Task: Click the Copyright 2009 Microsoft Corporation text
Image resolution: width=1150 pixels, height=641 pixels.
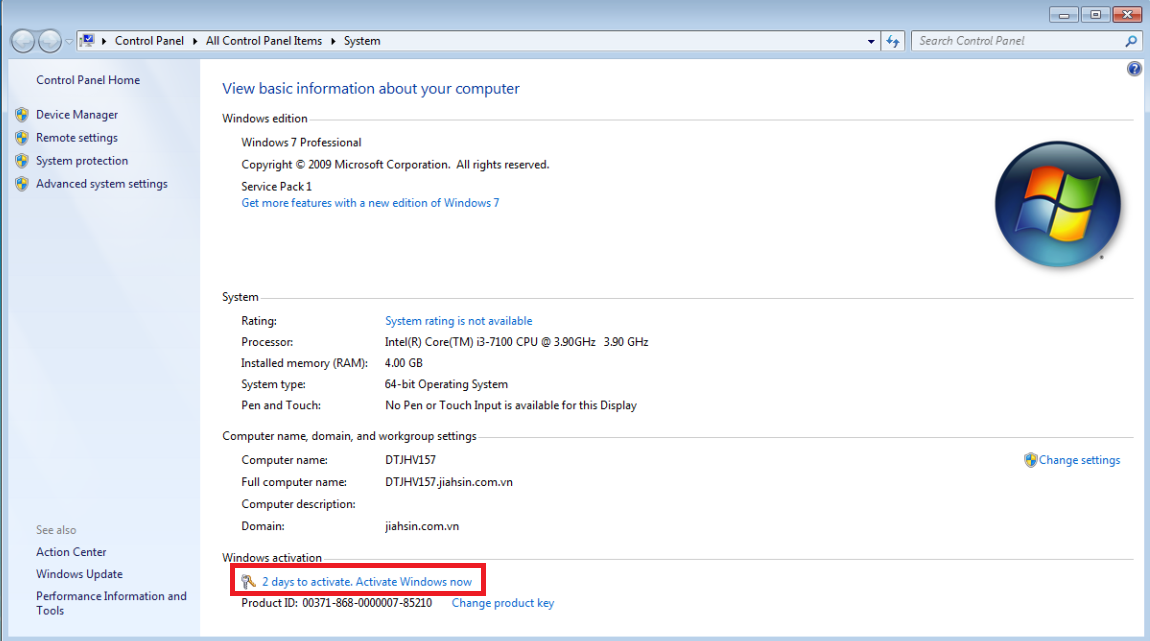Action: click(395, 164)
